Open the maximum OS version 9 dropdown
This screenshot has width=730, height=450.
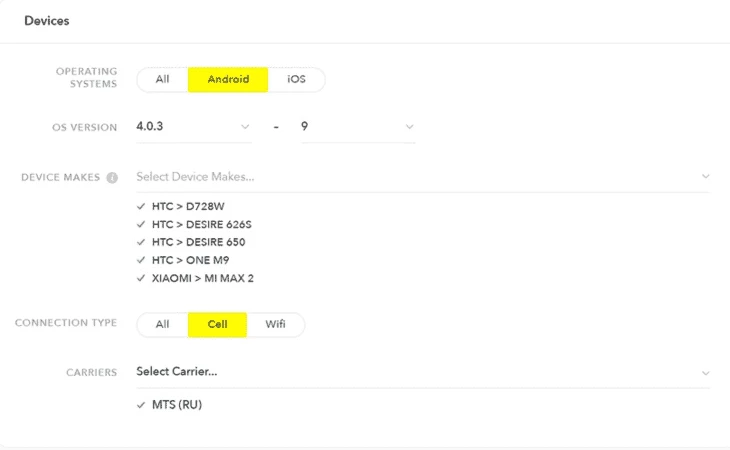358,127
